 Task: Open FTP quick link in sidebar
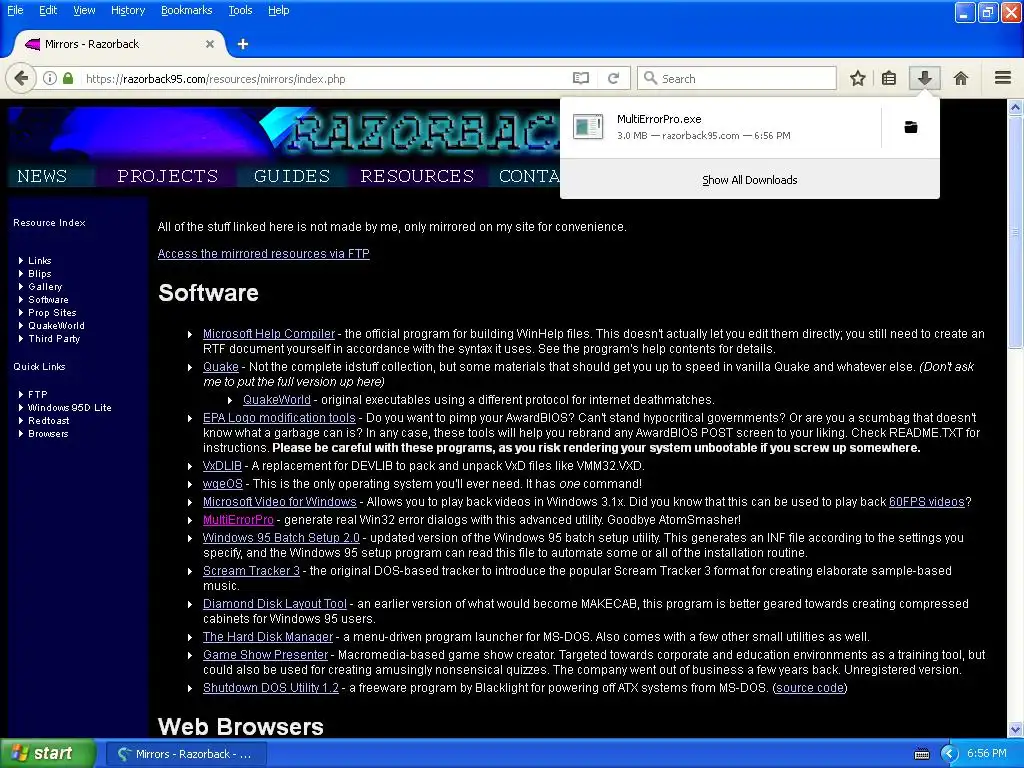click(37, 394)
